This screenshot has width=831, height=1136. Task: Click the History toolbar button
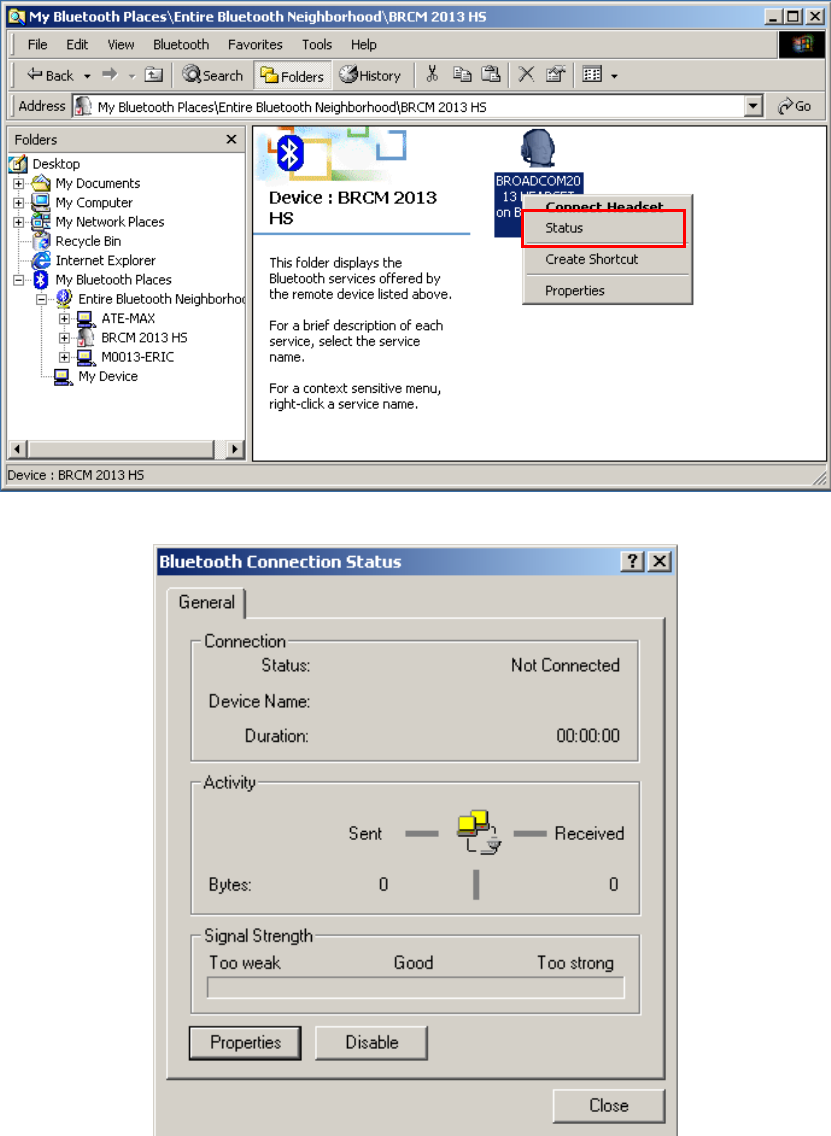(370, 75)
